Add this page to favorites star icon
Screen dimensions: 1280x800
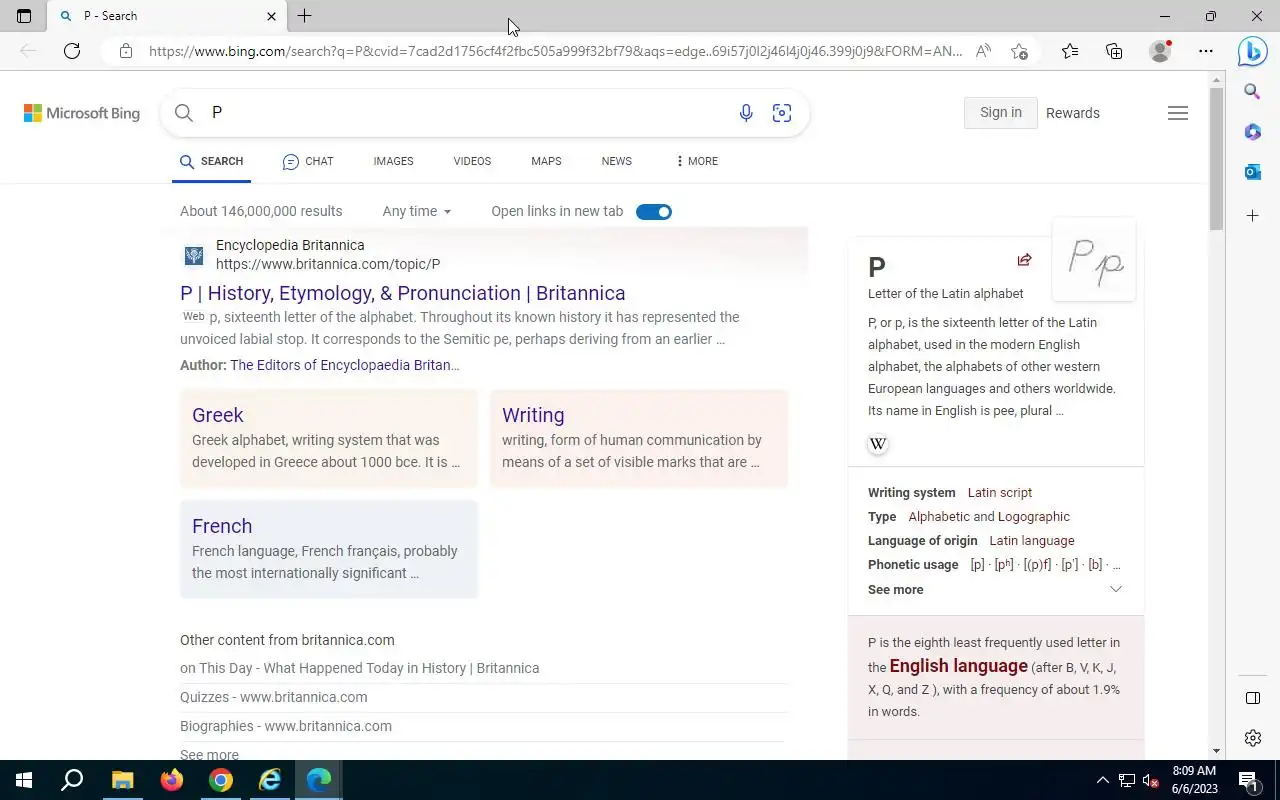tap(1019, 51)
